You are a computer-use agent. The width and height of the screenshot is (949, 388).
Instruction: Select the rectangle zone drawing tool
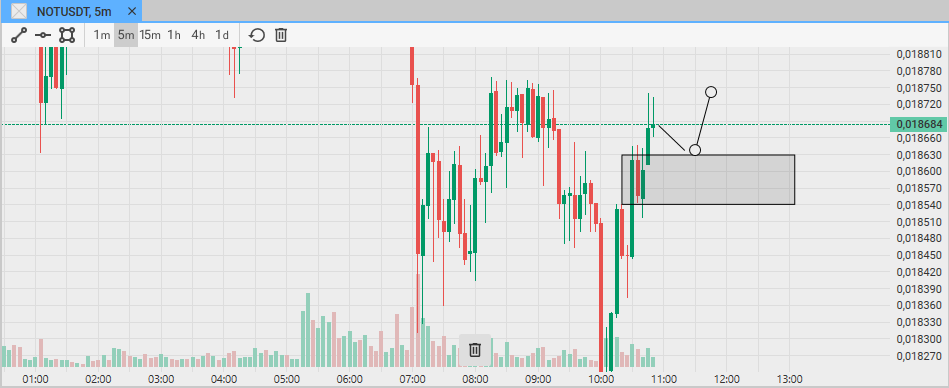coord(67,35)
